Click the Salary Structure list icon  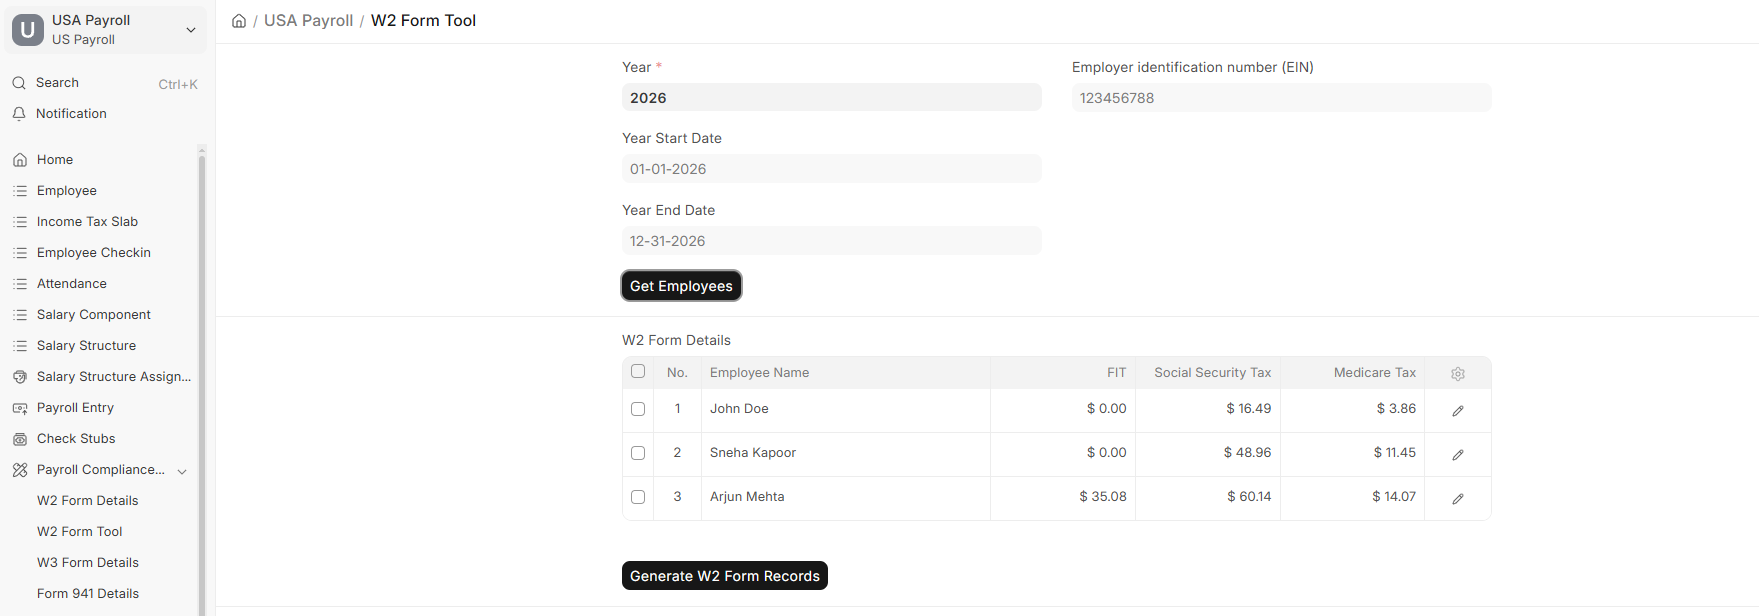(20, 346)
